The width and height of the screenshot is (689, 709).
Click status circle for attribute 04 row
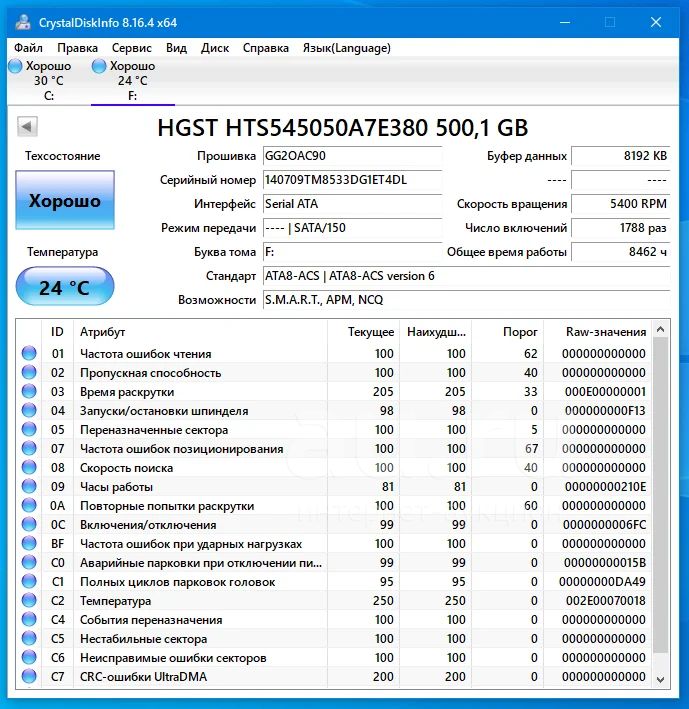[x=29, y=410]
